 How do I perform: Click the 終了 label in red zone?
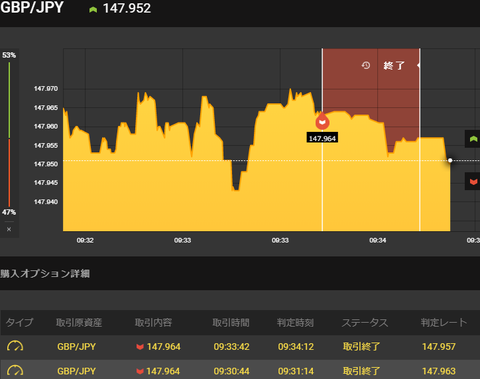[x=394, y=65]
